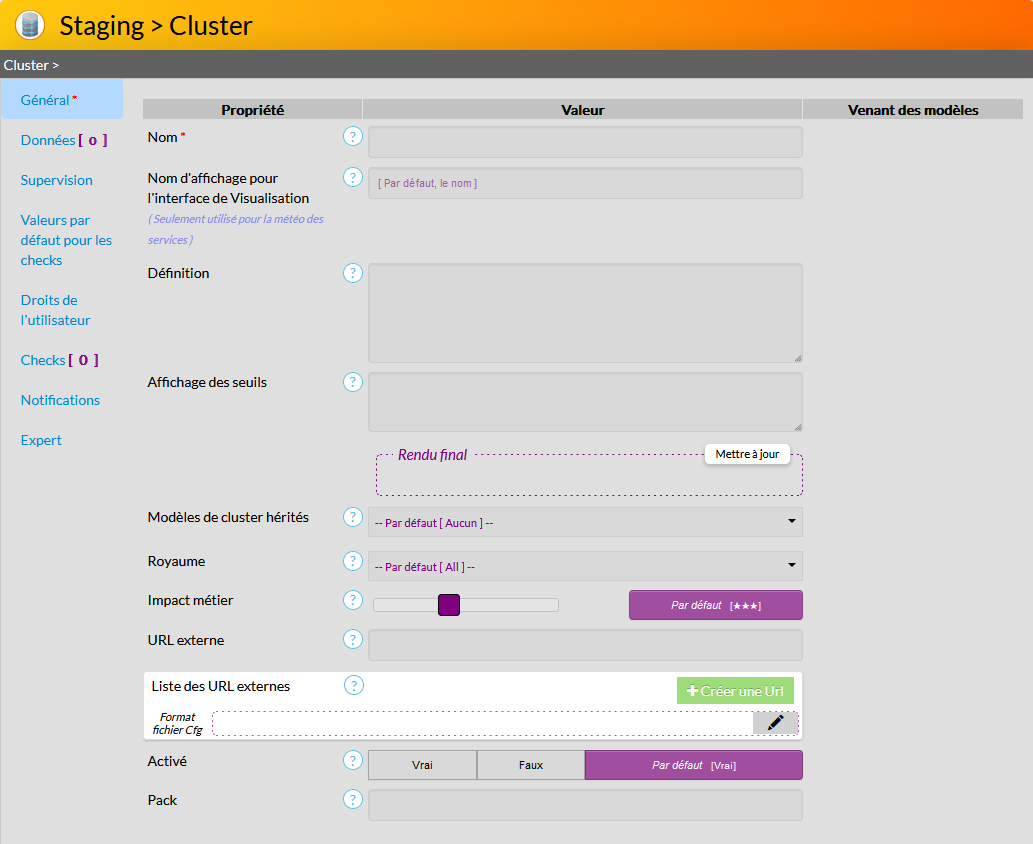Click help icon for URL externe
Viewport: 1033px width, 844px height.
[352, 639]
